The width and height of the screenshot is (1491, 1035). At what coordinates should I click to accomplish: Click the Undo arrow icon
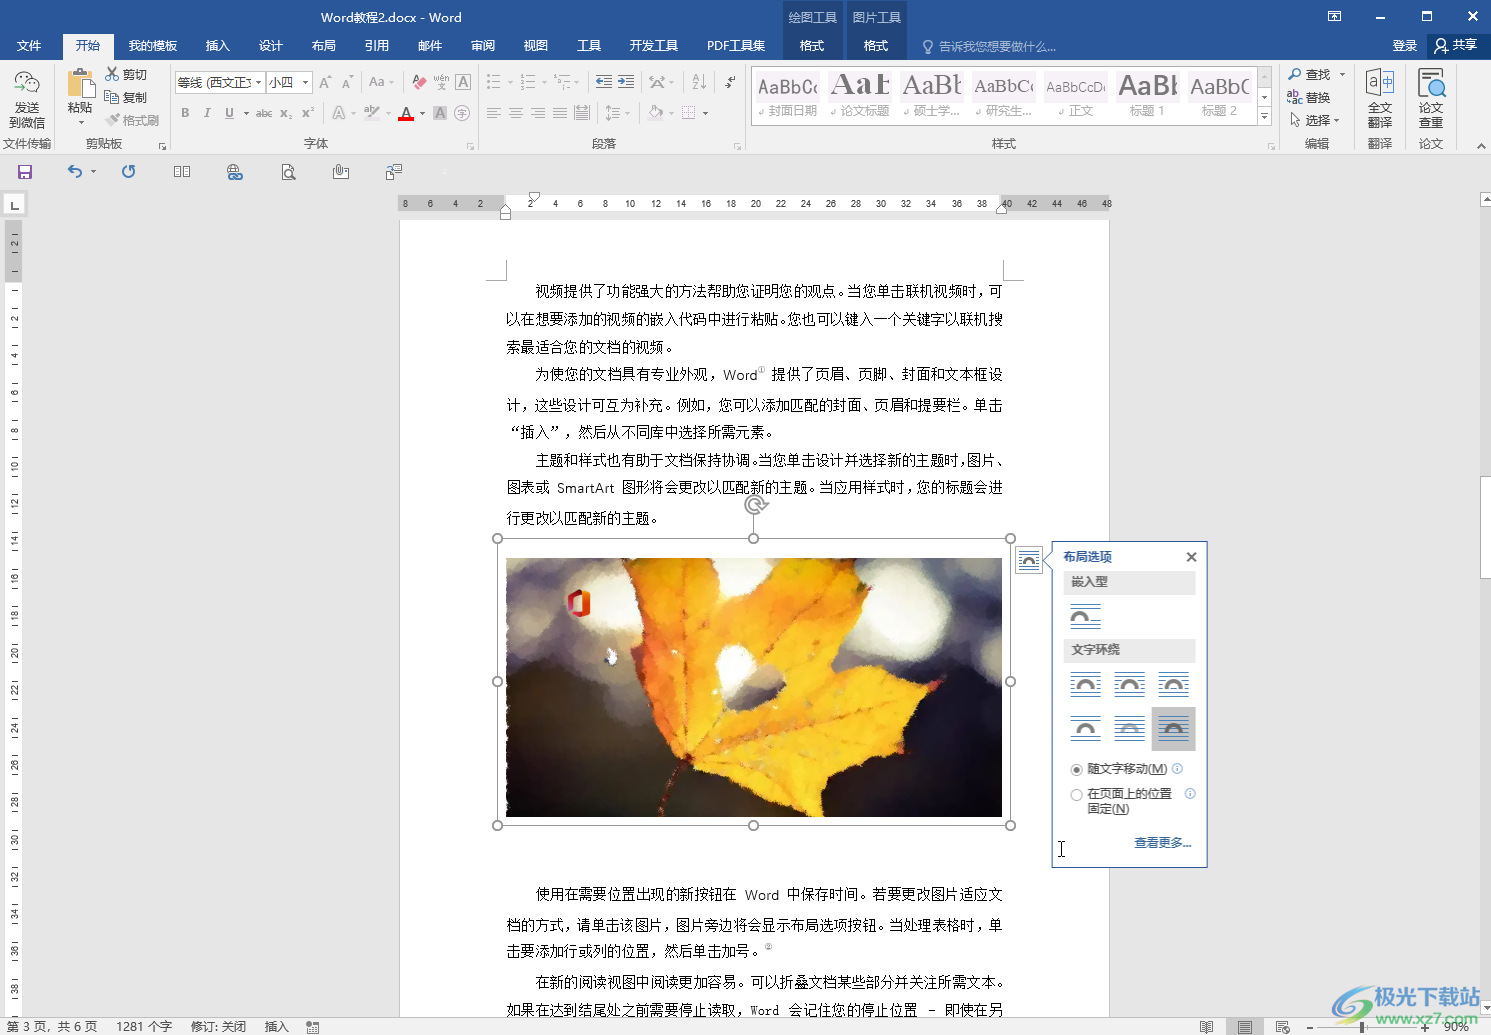click(75, 172)
